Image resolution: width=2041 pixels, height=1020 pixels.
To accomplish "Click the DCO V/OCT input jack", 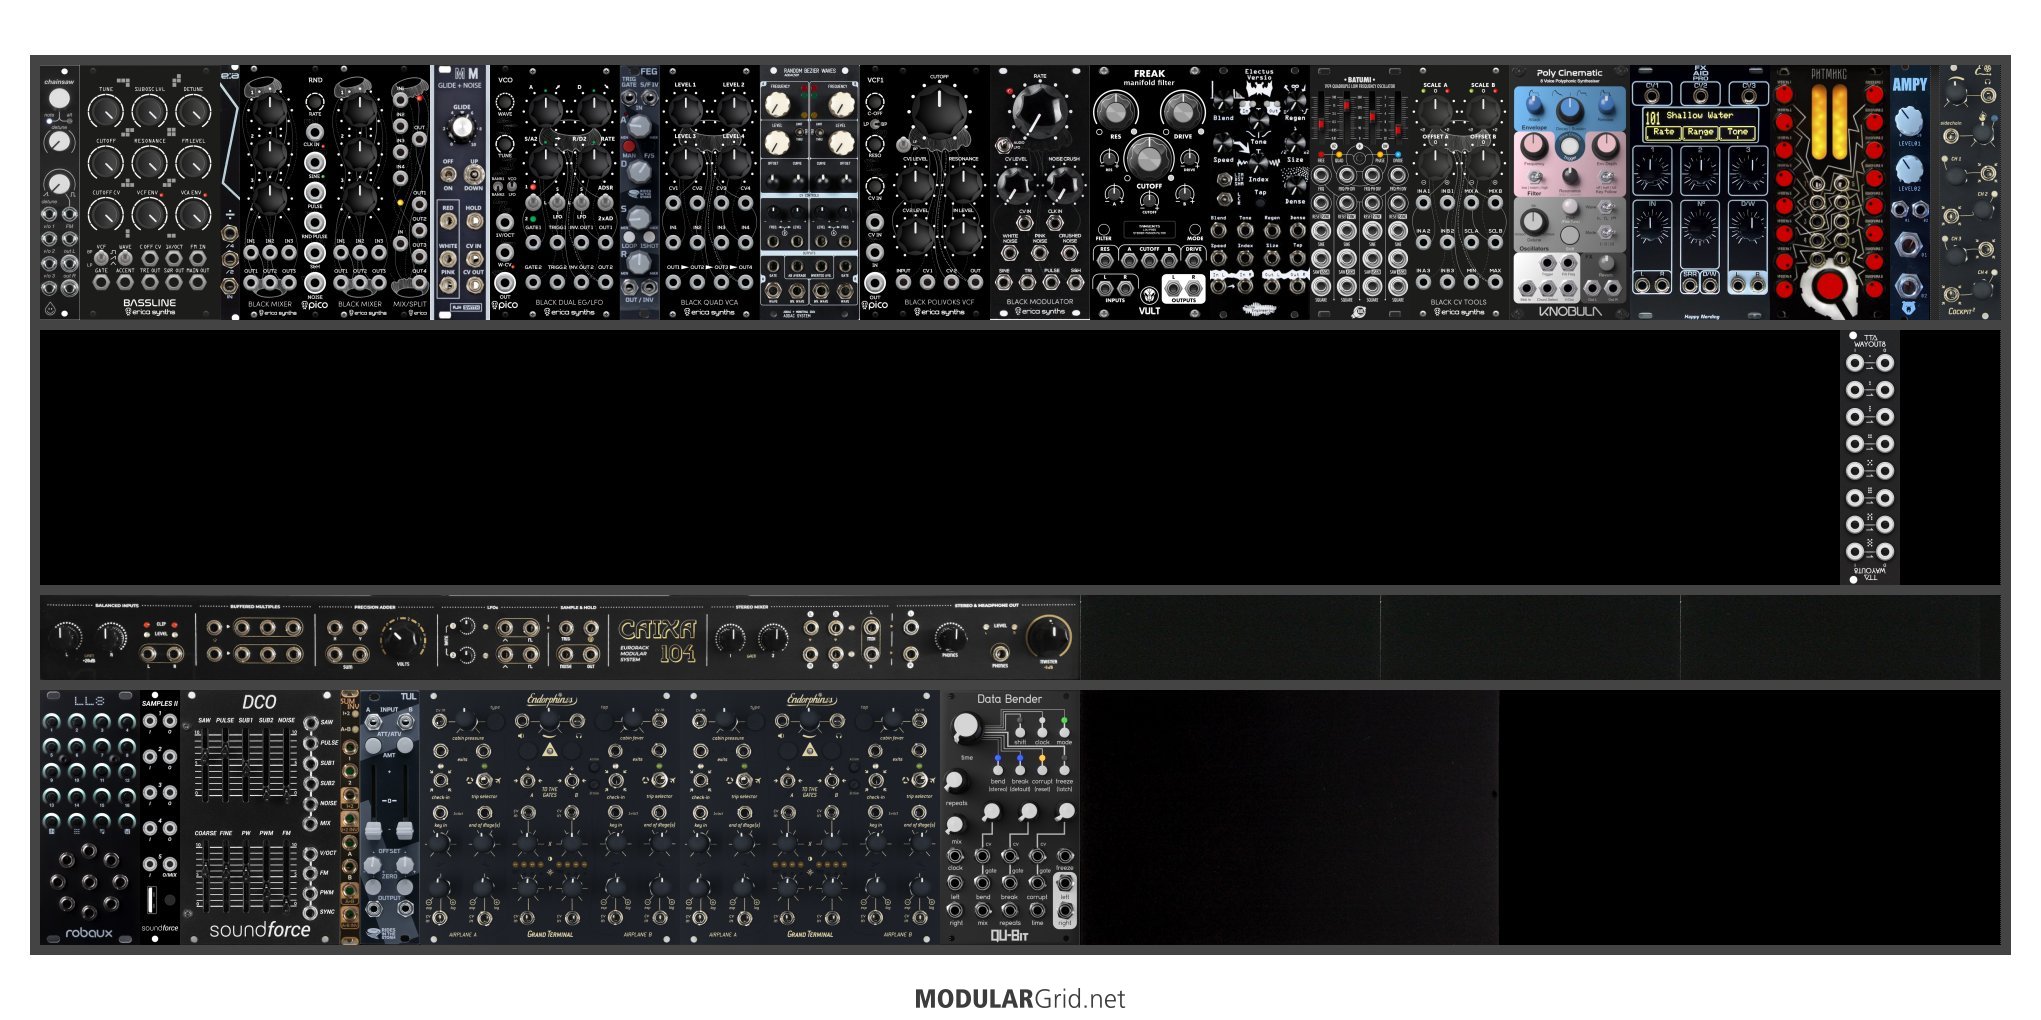I will tap(311, 852).
